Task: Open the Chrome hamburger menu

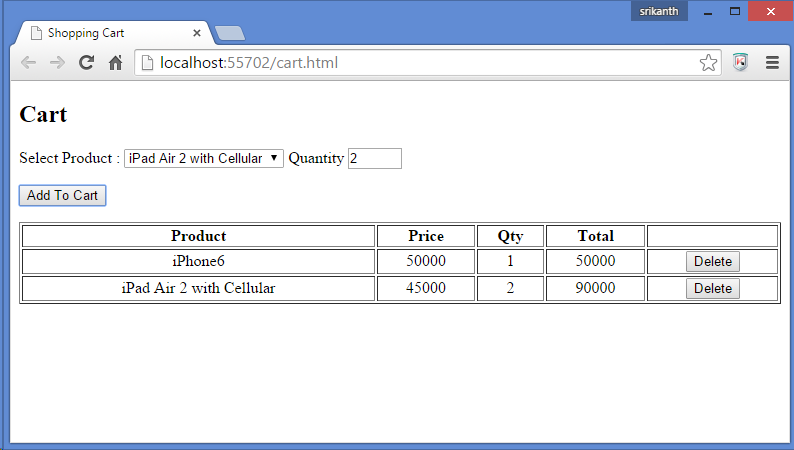Action: [772, 62]
